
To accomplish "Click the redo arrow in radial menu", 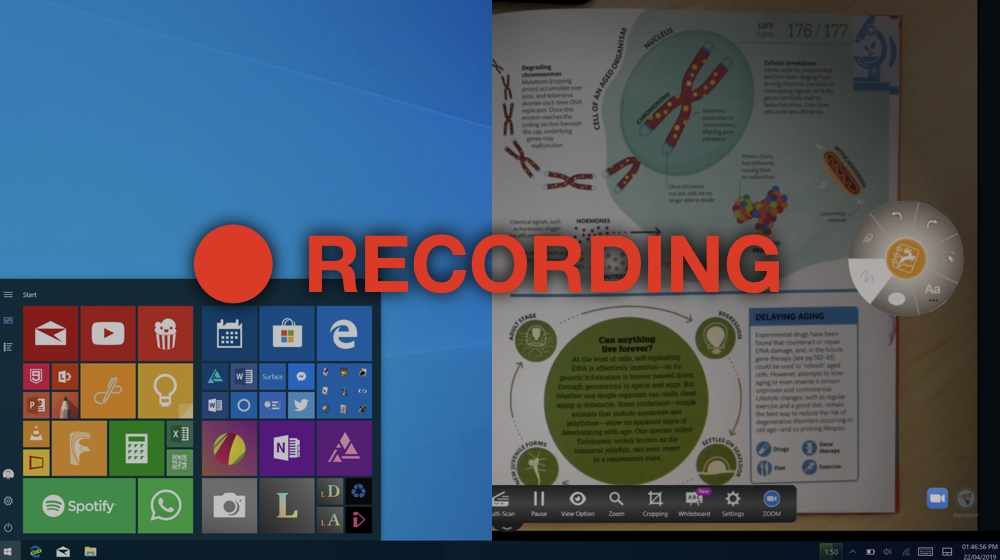I will 931,225.
